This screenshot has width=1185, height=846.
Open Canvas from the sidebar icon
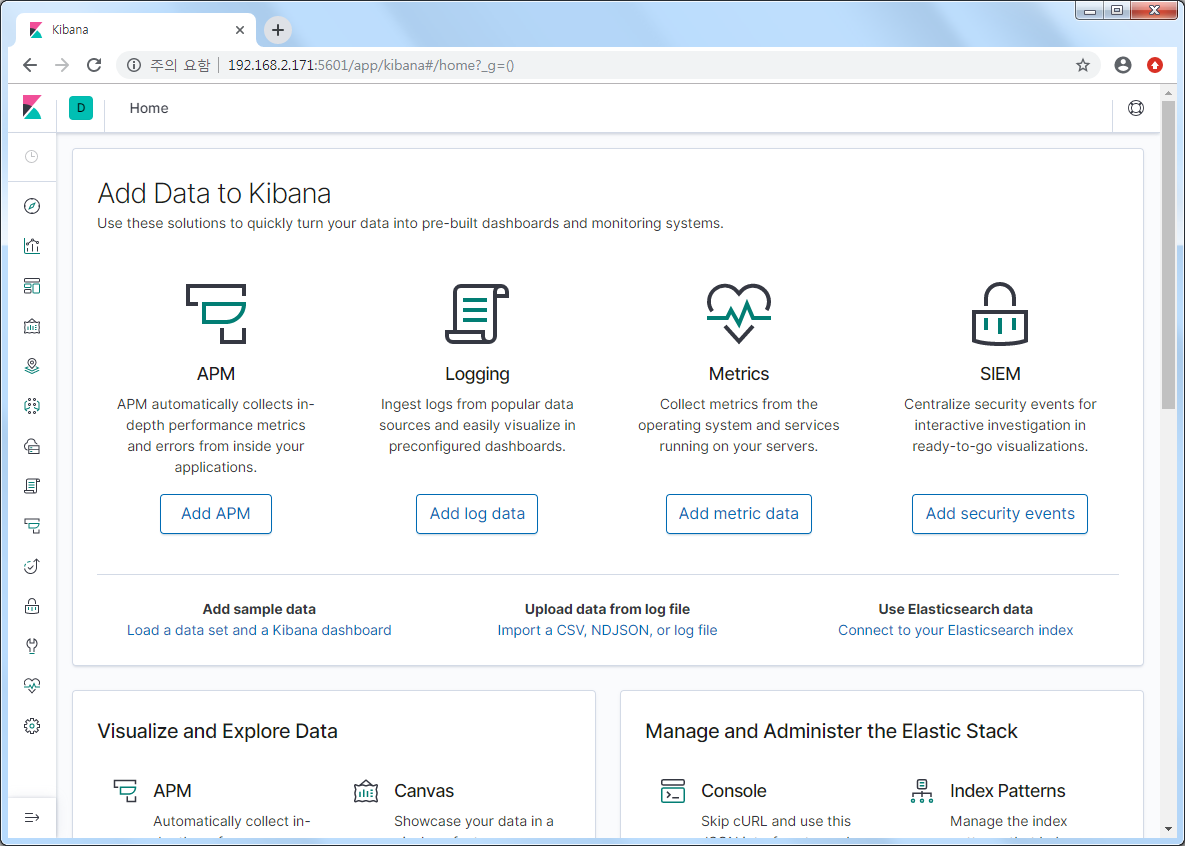(32, 326)
